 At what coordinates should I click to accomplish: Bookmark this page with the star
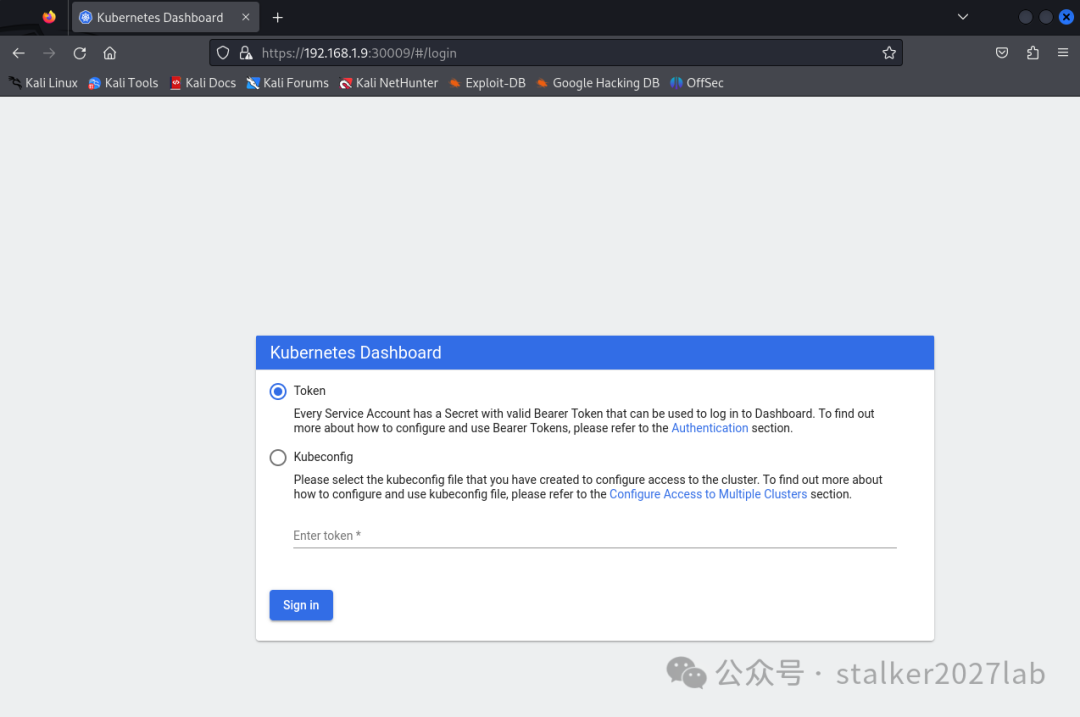pos(889,53)
